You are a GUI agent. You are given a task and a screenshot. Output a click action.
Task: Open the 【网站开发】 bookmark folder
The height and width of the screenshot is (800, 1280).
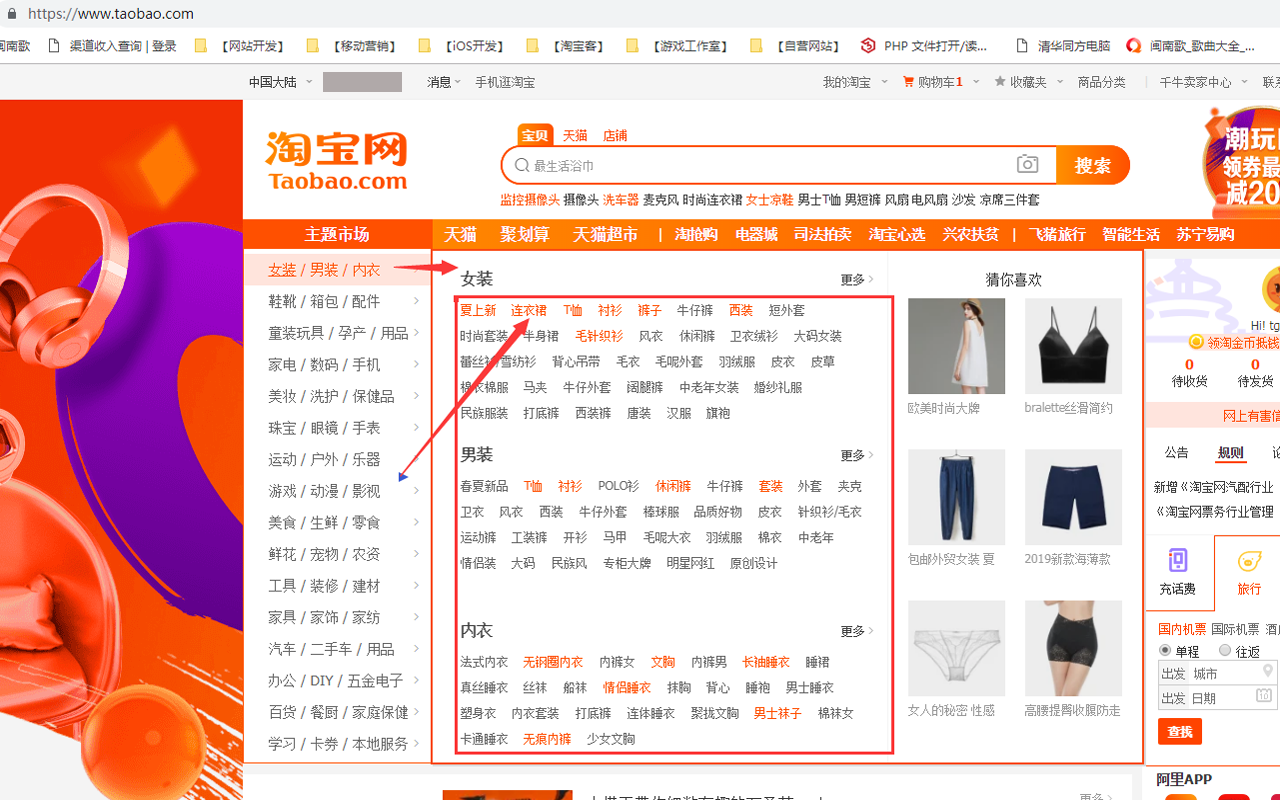[240, 46]
